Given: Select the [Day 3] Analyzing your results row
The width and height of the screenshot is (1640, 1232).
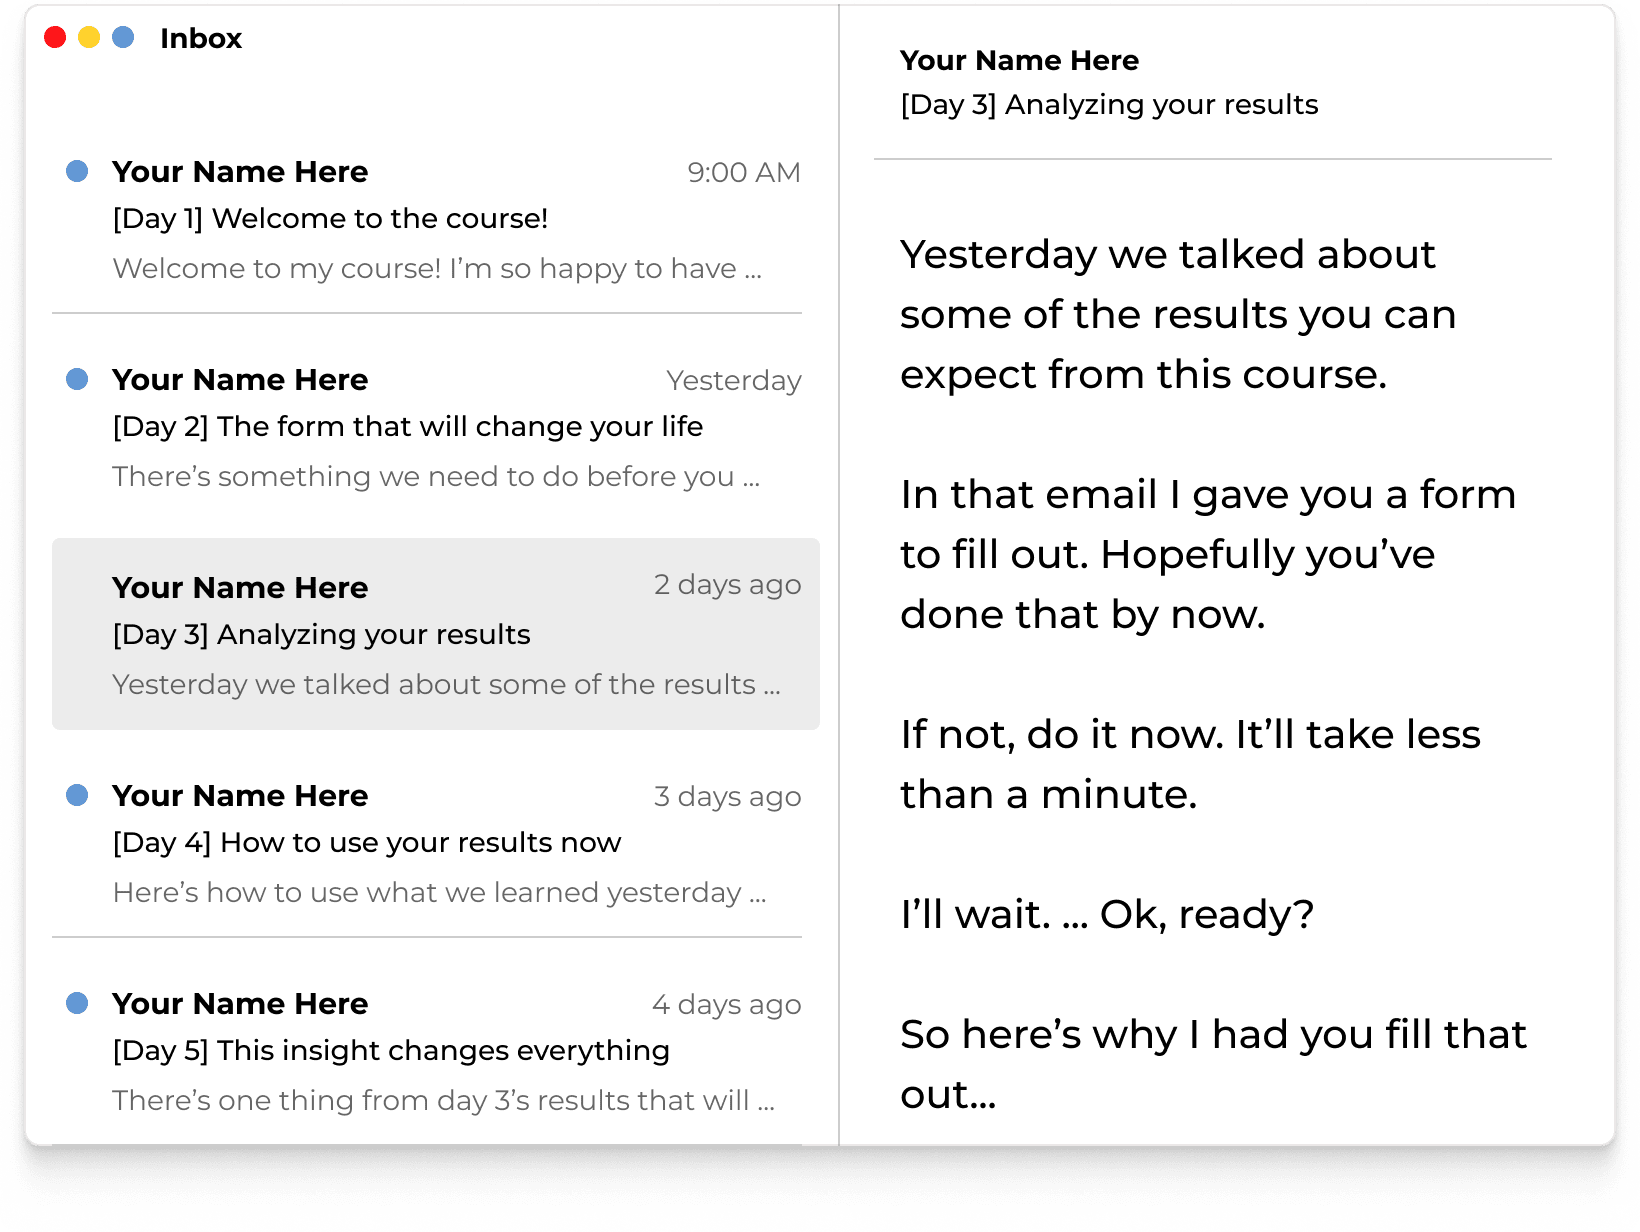Looking at the screenshot, I should [x=436, y=634].
